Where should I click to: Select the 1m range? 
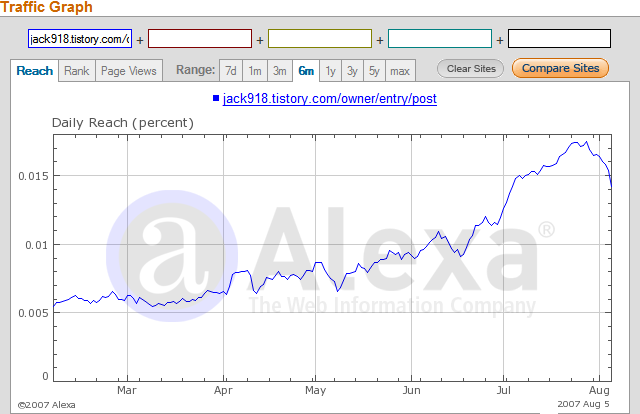tap(255, 71)
